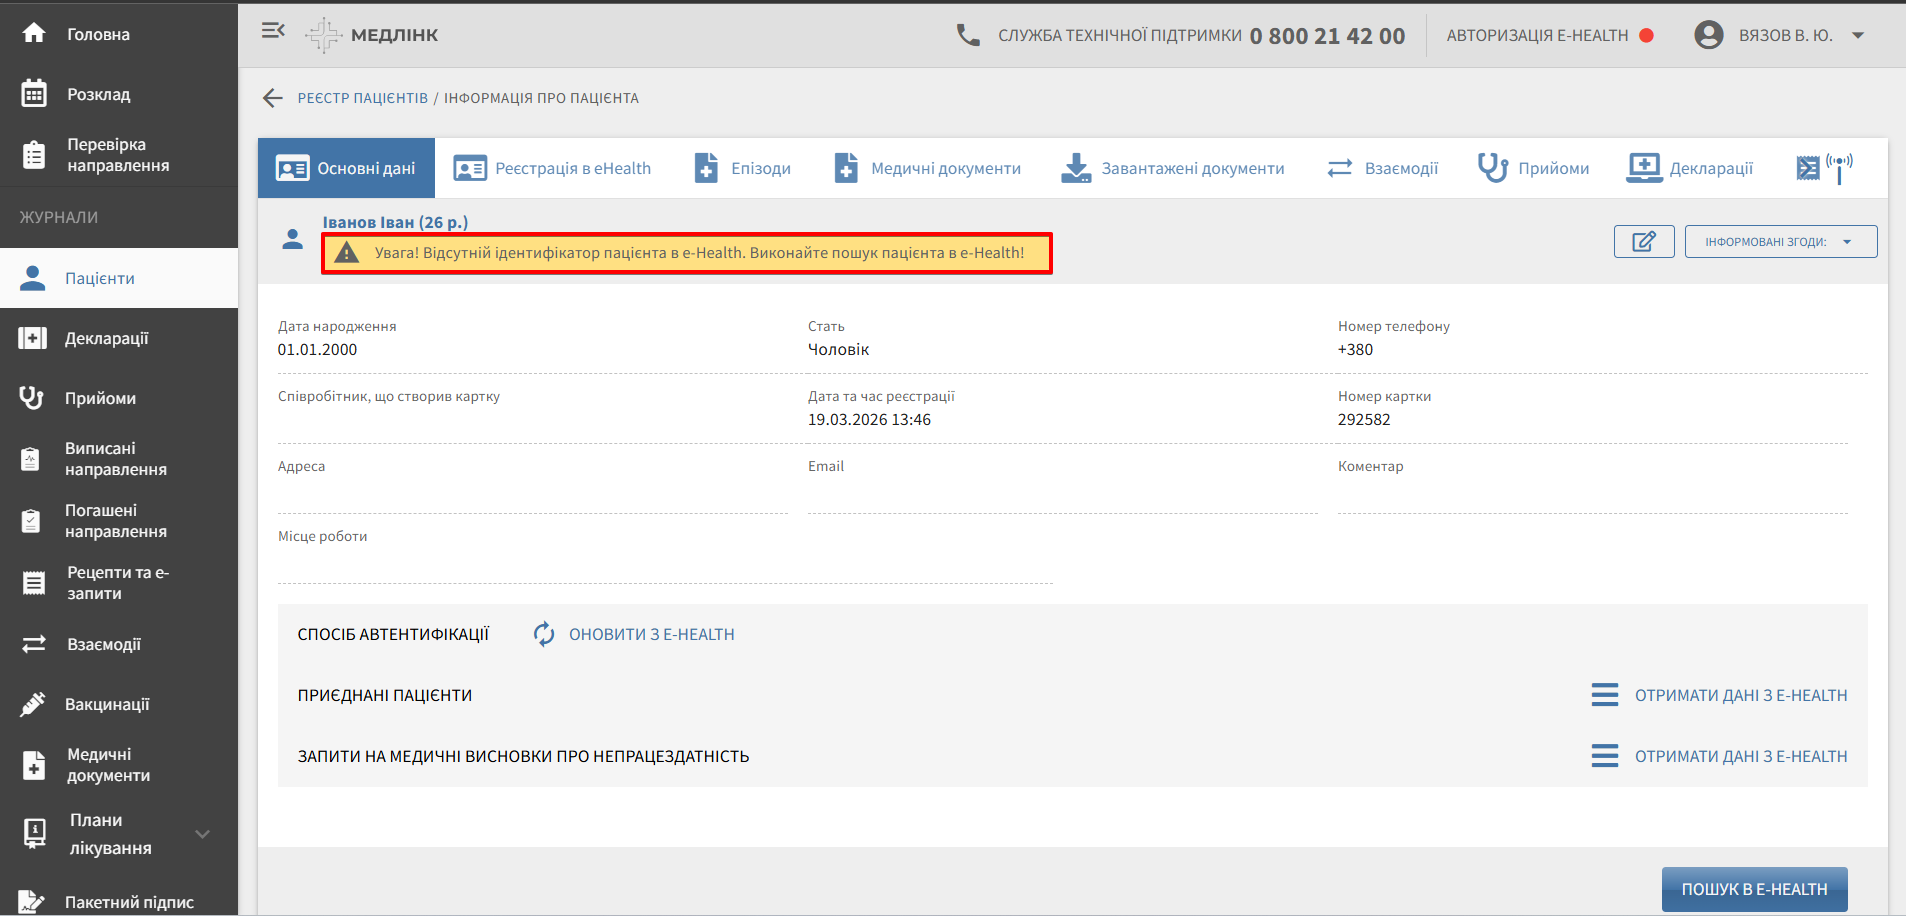This screenshot has width=1906, height=916.
Task: Click the refresh icon next to Оновити з E-Health
Action: click(x=544, y=634)
